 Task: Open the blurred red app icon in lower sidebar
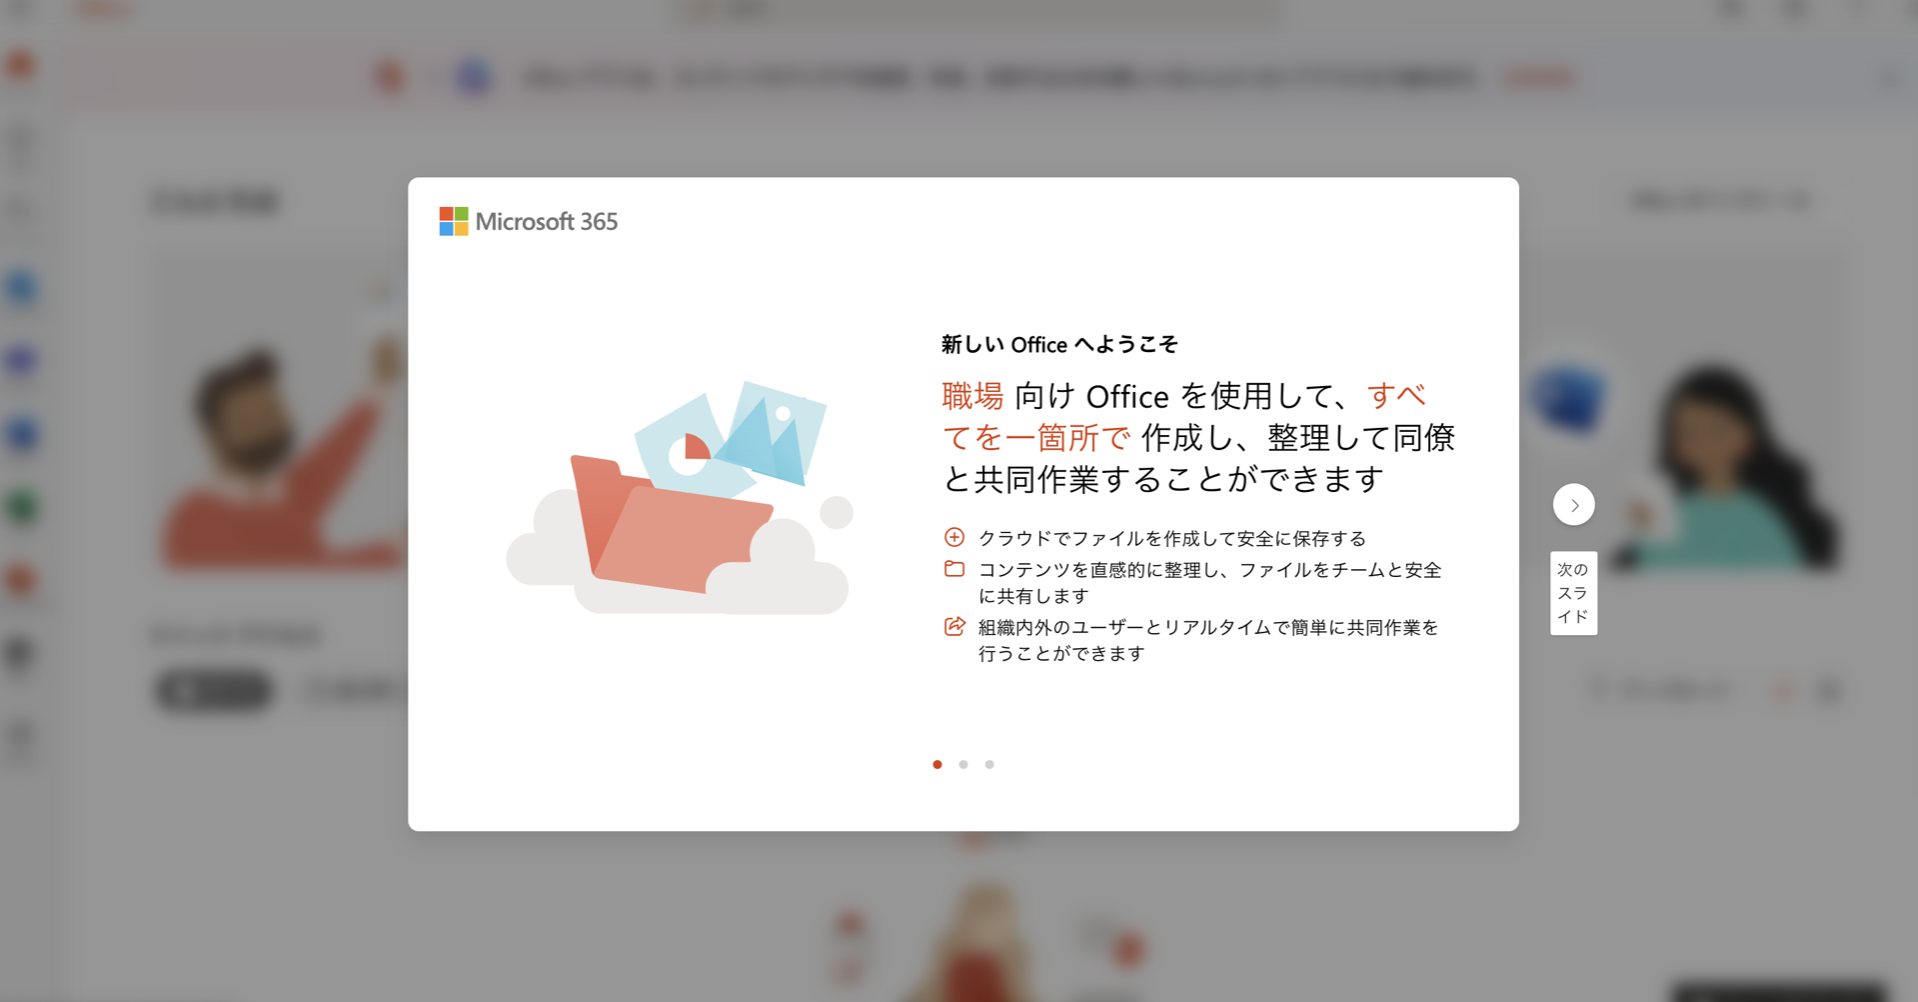point(22,580)
